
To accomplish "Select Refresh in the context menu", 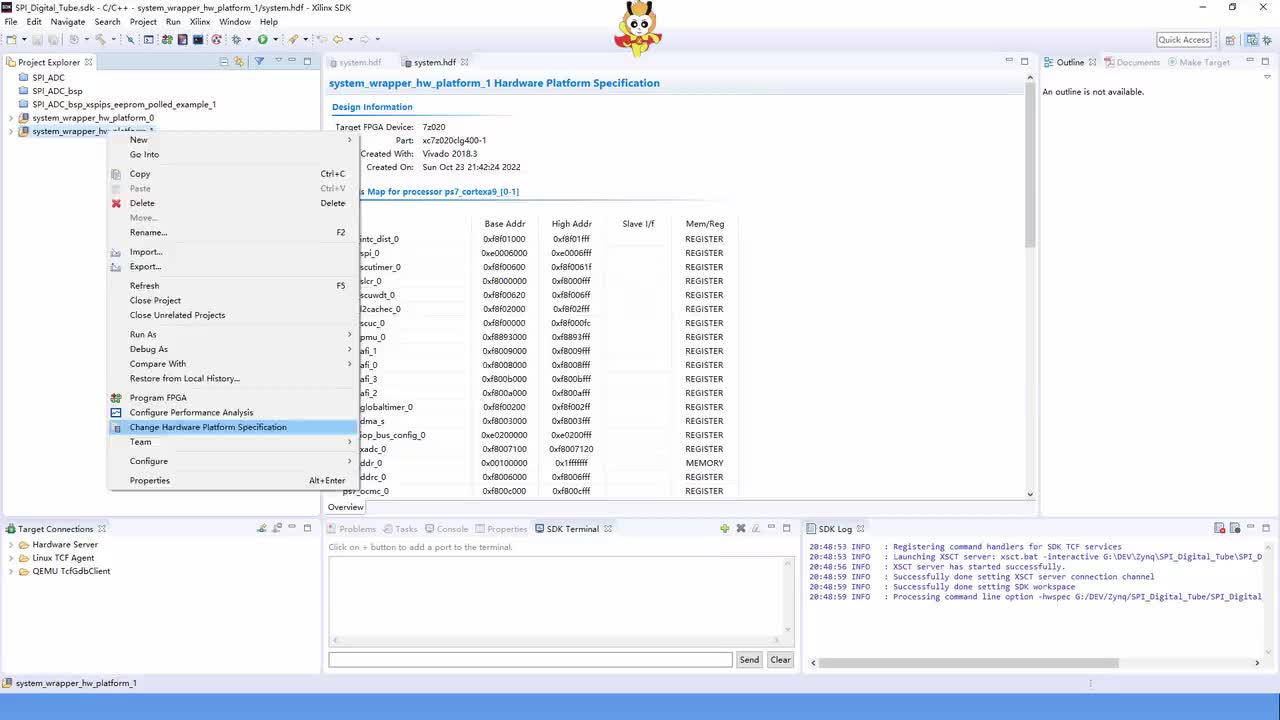I will [144, 286].
